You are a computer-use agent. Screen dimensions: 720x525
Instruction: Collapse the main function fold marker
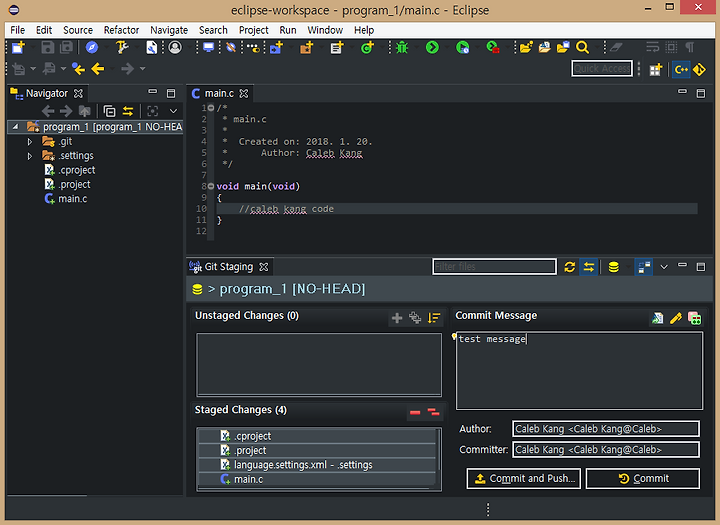pos(211,186)
